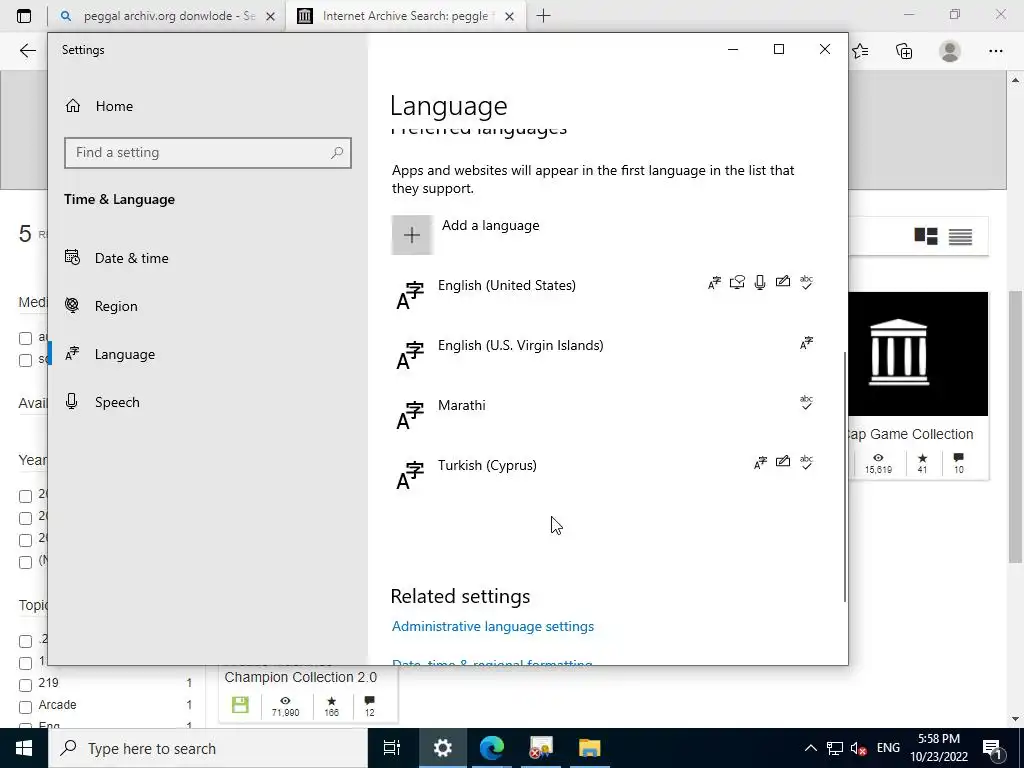Click the Find a setting search box

pyautogui.click(x=208, y=153)
